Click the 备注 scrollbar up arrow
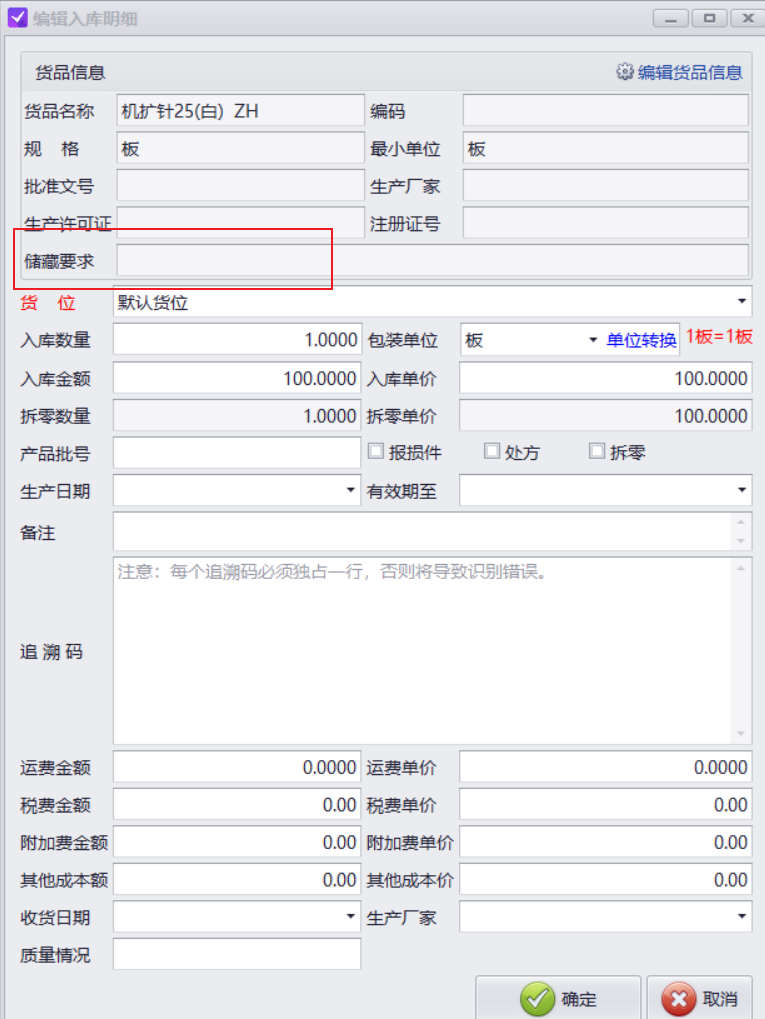 tap(741, 521)
